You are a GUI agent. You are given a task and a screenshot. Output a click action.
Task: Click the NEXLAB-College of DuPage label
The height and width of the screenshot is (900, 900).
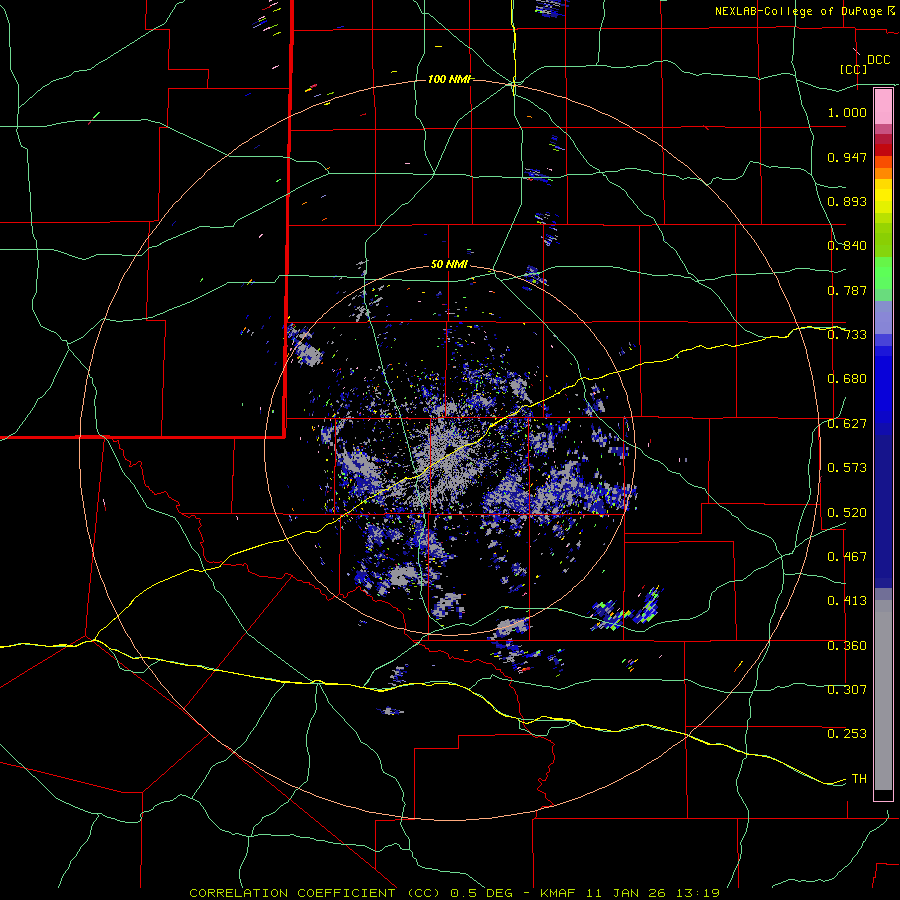pyautogui.click(x=798, y=11)
